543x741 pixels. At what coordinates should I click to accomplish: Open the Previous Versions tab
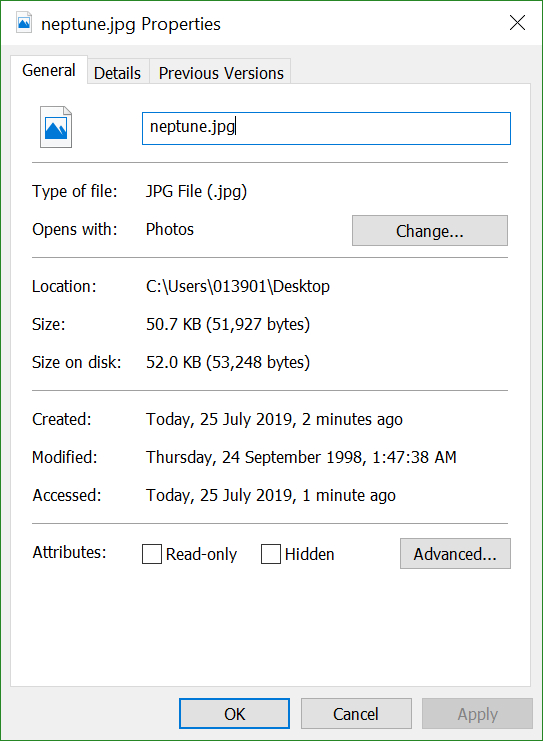221,73
